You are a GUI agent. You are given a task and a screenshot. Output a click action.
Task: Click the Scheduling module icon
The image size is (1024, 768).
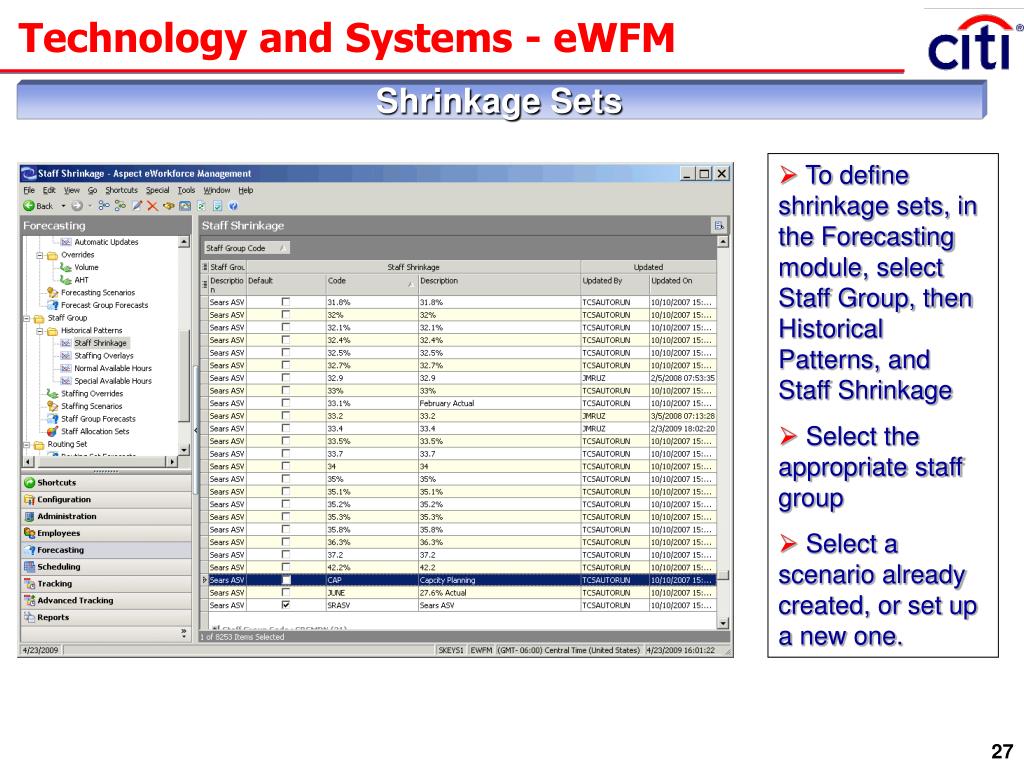(29, 567)
